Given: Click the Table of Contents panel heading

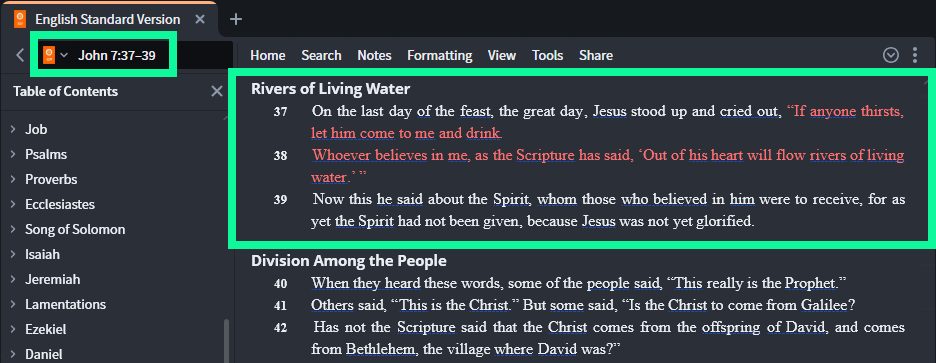Looking at the screenshot, I should click(x=66, y=91).
